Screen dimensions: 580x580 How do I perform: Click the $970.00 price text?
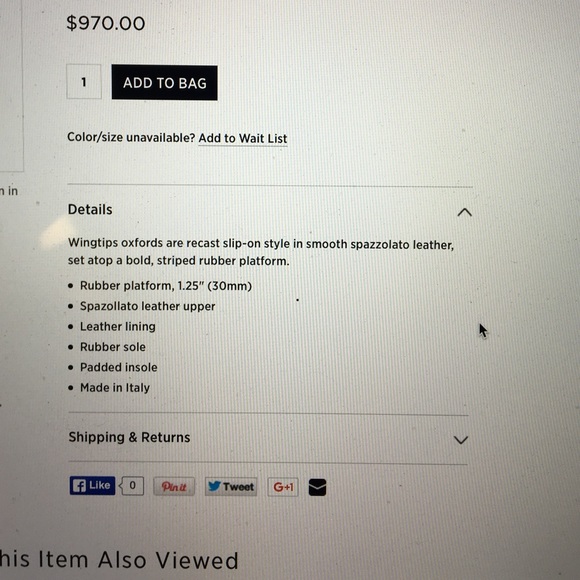(x=106, y=23)
